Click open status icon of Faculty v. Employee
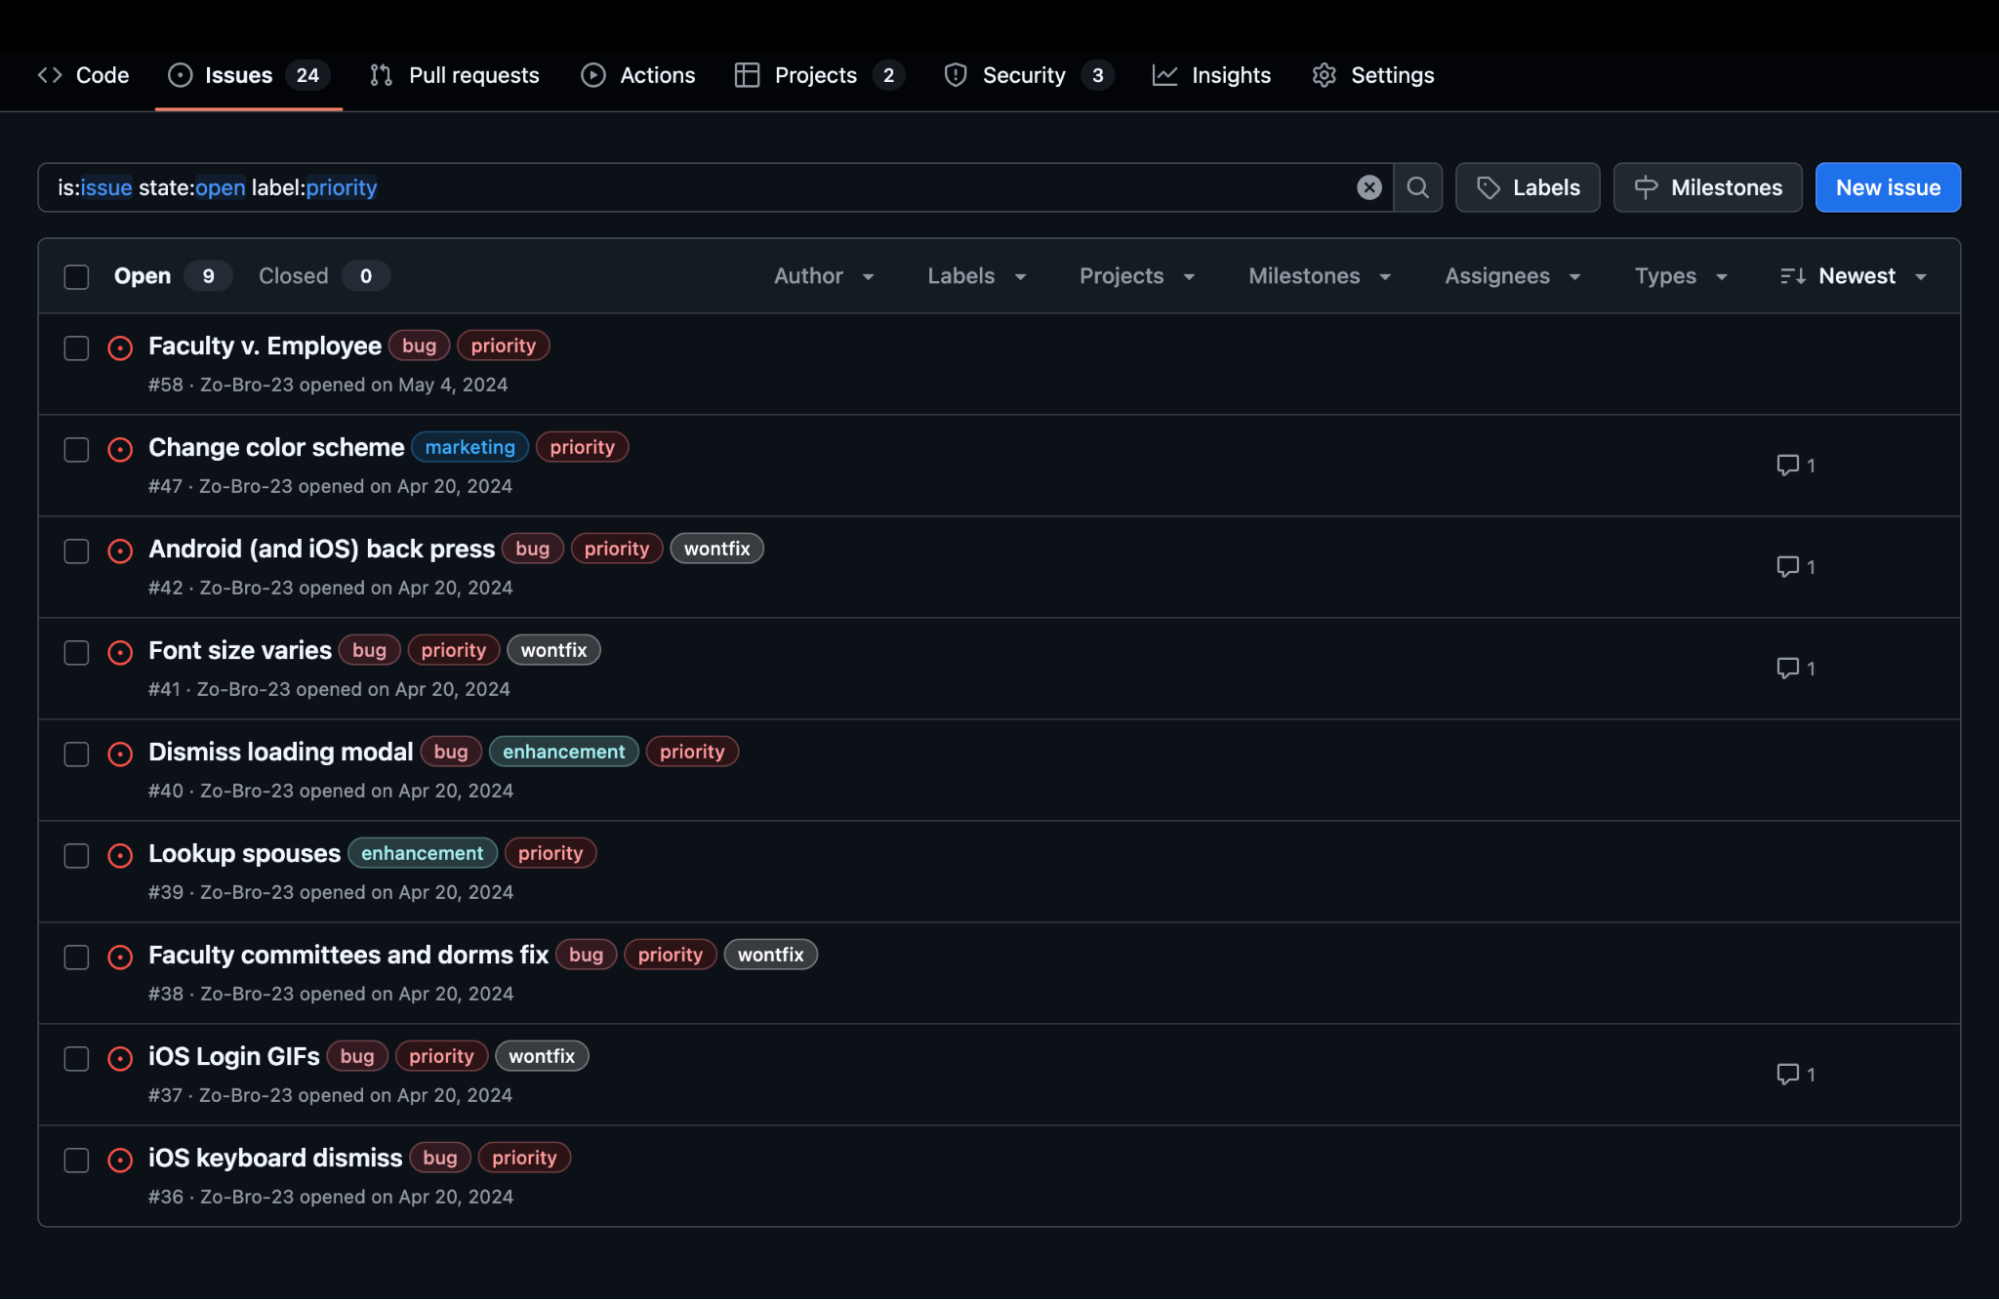The width and height of the screenshot is (1999, 1300). pos(120,348)
